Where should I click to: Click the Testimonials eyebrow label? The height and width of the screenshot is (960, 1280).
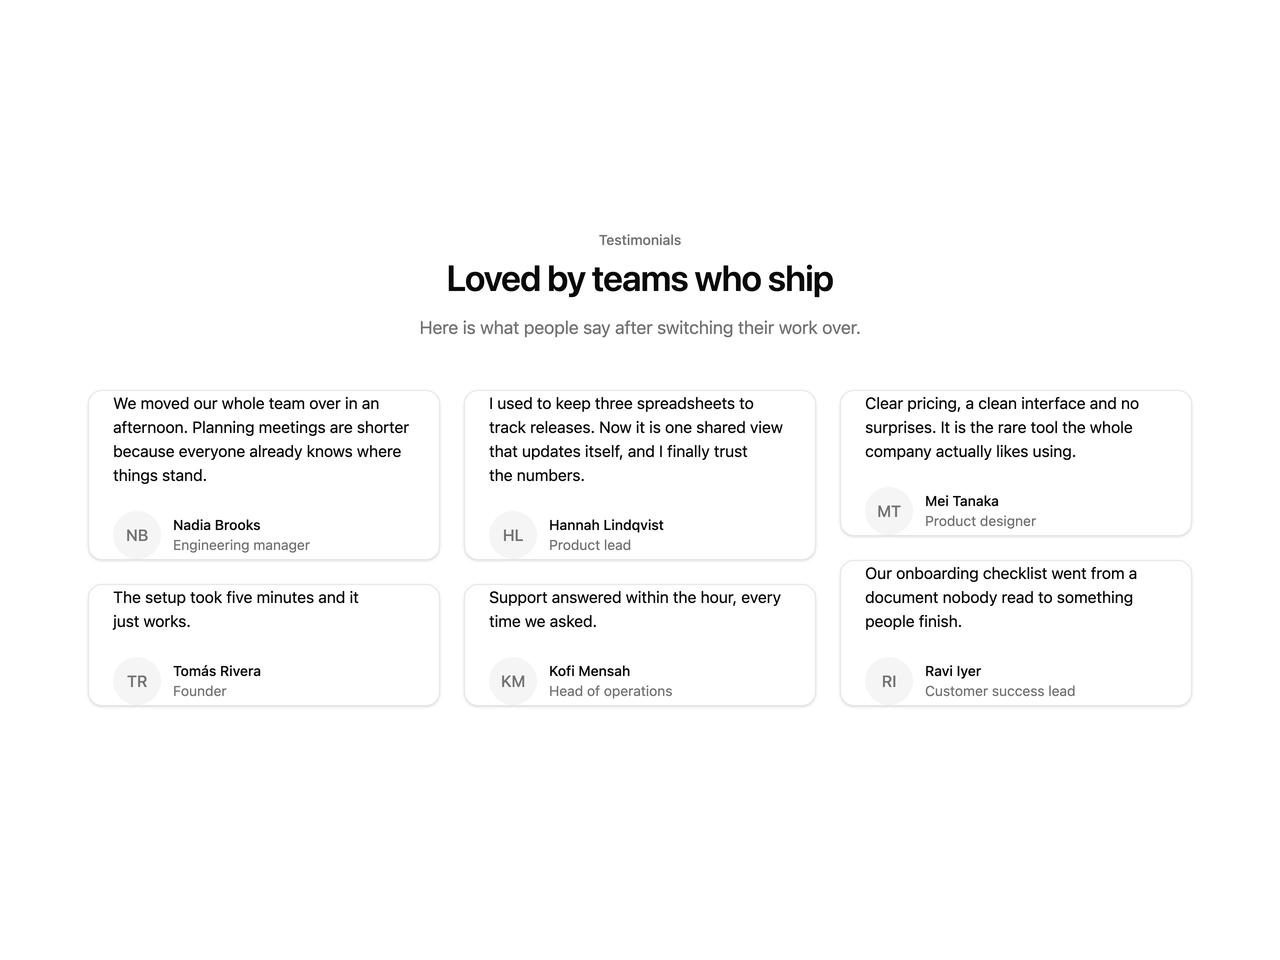(x=640, y=240)
